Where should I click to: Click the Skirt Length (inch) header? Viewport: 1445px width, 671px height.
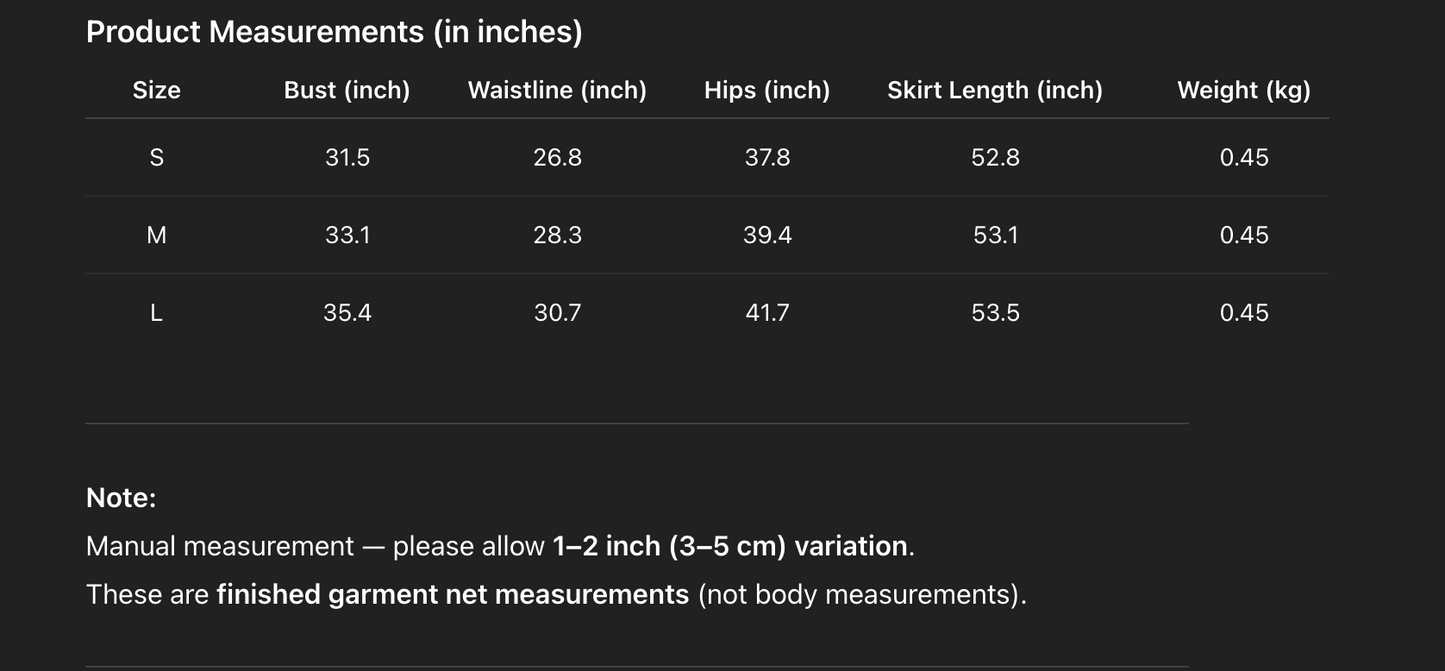(x=995, y=90)
